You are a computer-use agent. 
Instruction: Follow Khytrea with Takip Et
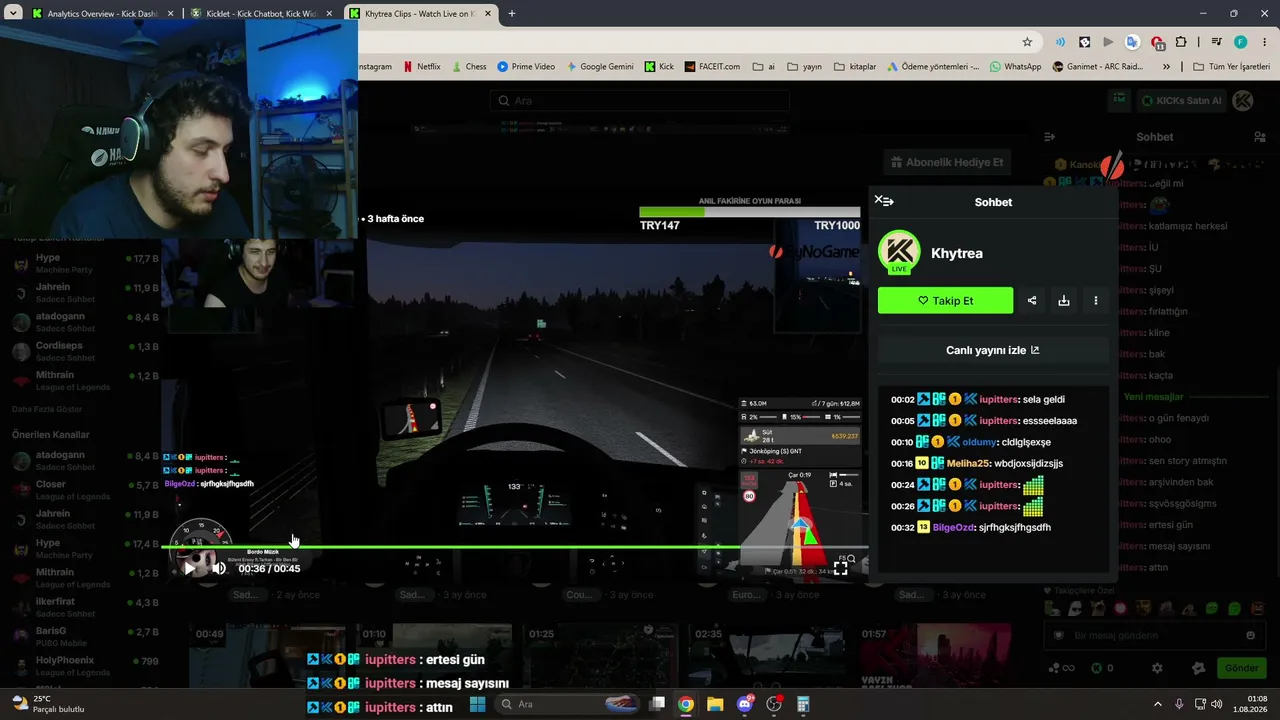pos(945,300)
